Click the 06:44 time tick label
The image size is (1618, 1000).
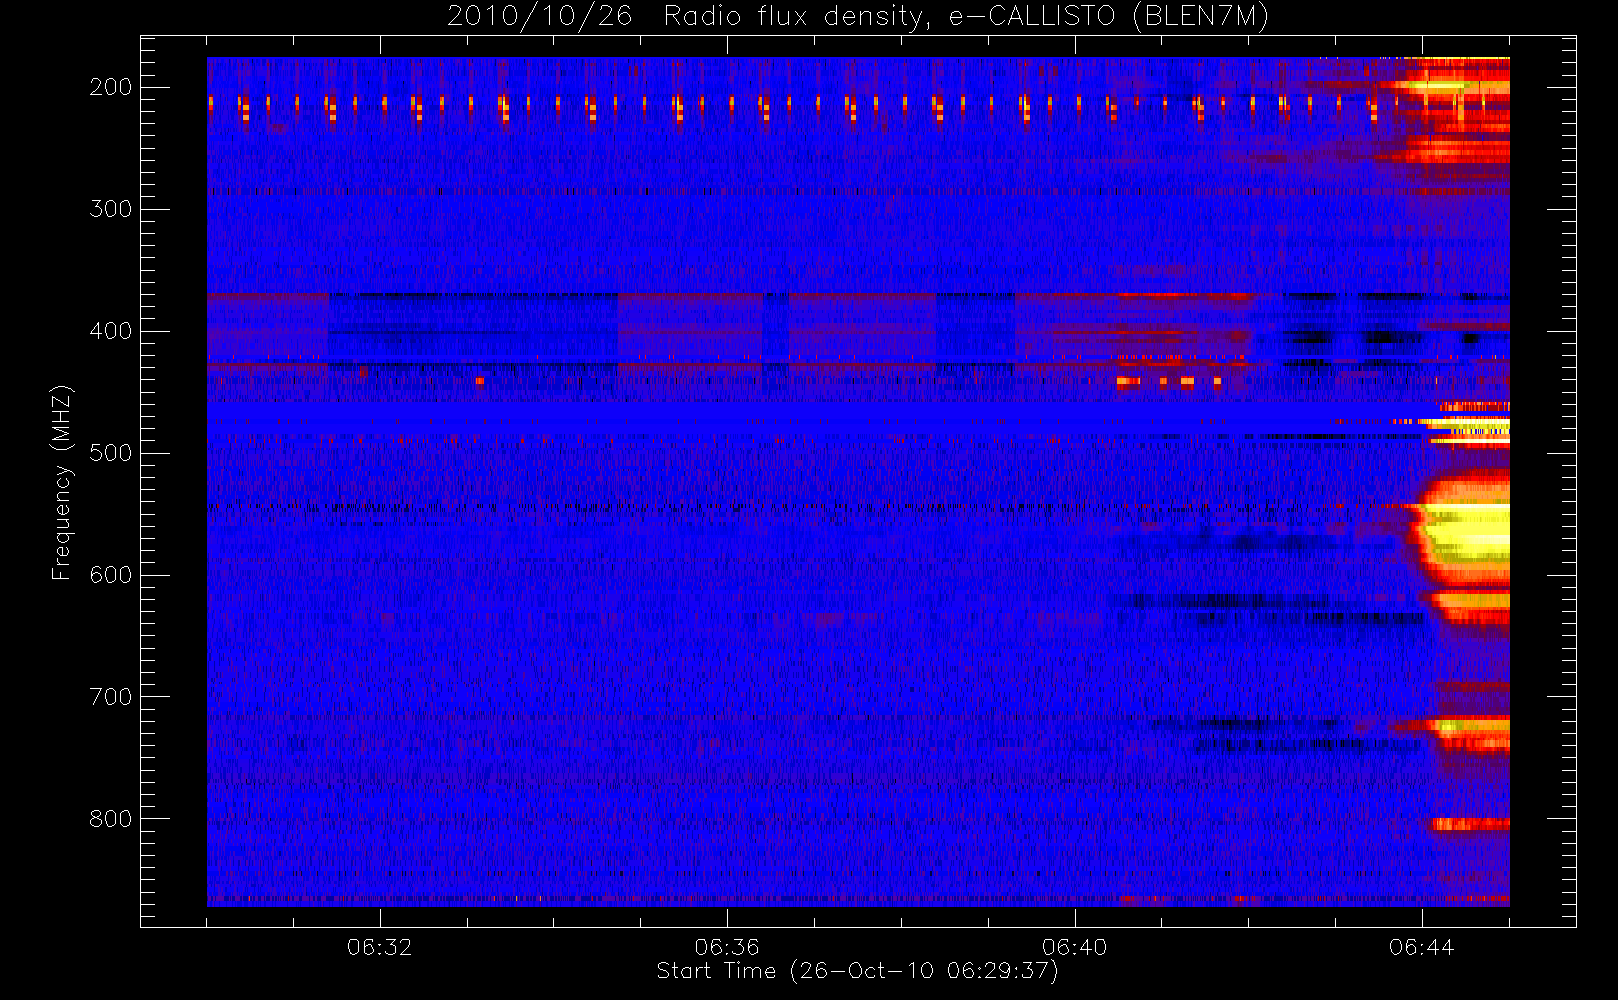coord(1421,946)
